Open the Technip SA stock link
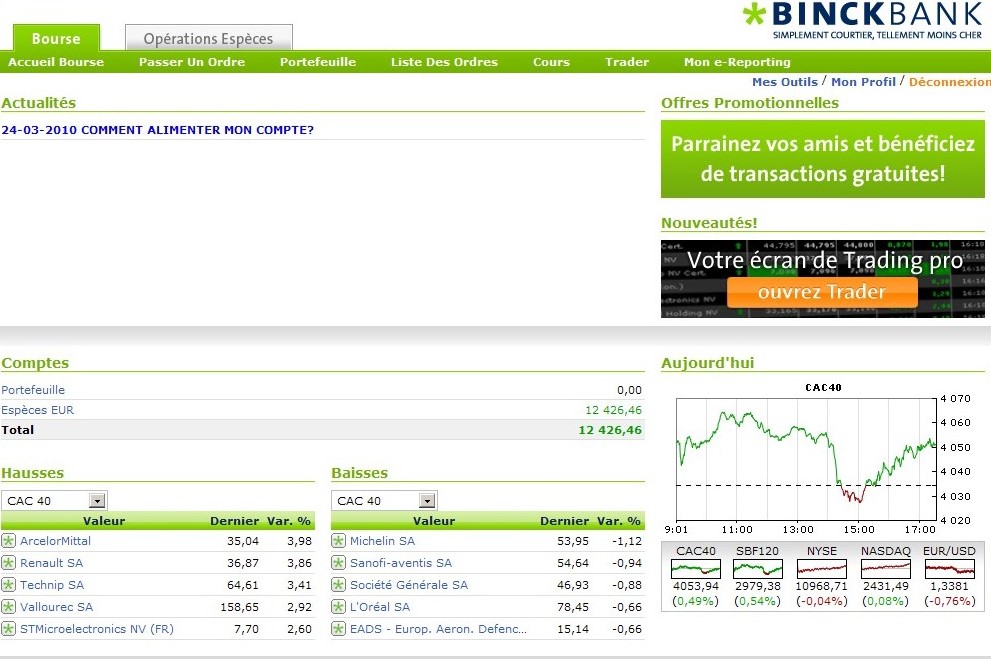The height and width of the screenshot is (659, 991). pyautogui.click(x=52, y=585)
